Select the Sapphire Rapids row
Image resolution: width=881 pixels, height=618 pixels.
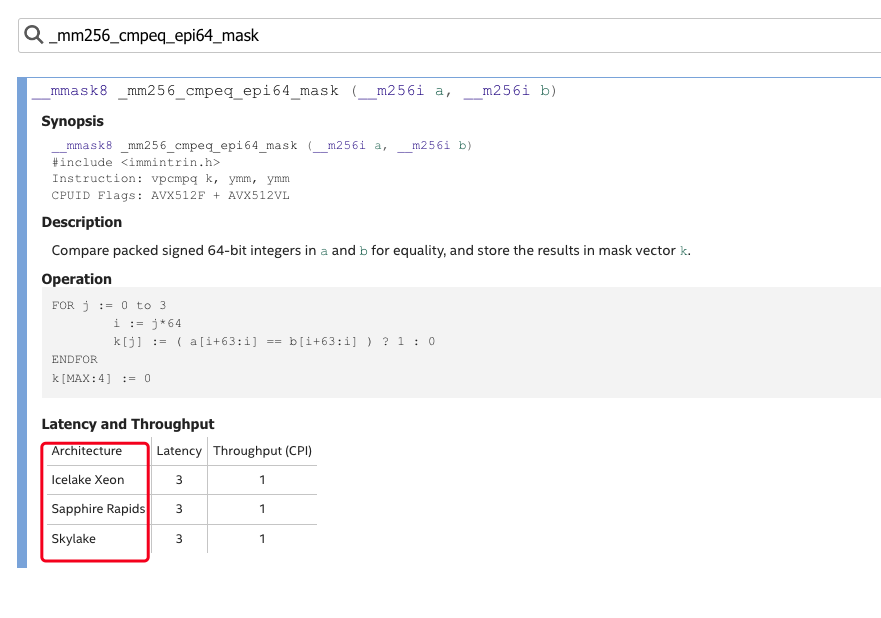coord(181,509)
